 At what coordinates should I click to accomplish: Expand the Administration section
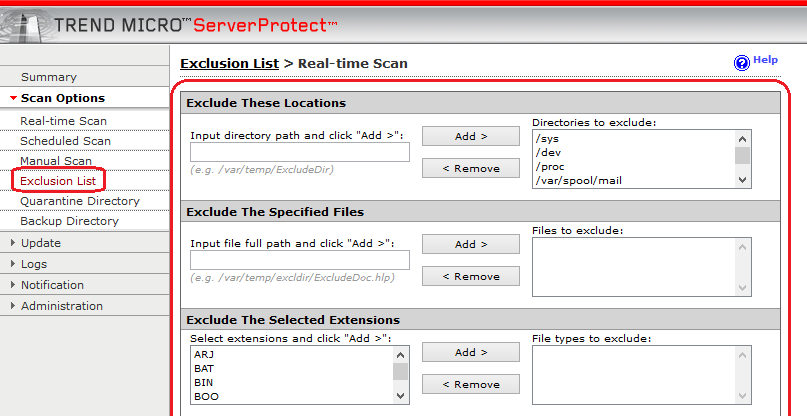[x=13, y=306]
